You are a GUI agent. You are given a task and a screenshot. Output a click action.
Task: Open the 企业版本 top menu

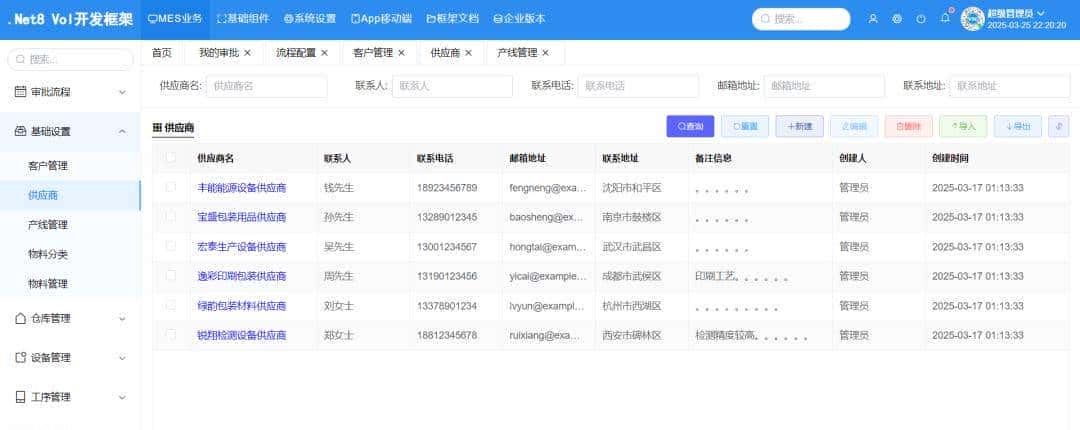tap(519, 19)
